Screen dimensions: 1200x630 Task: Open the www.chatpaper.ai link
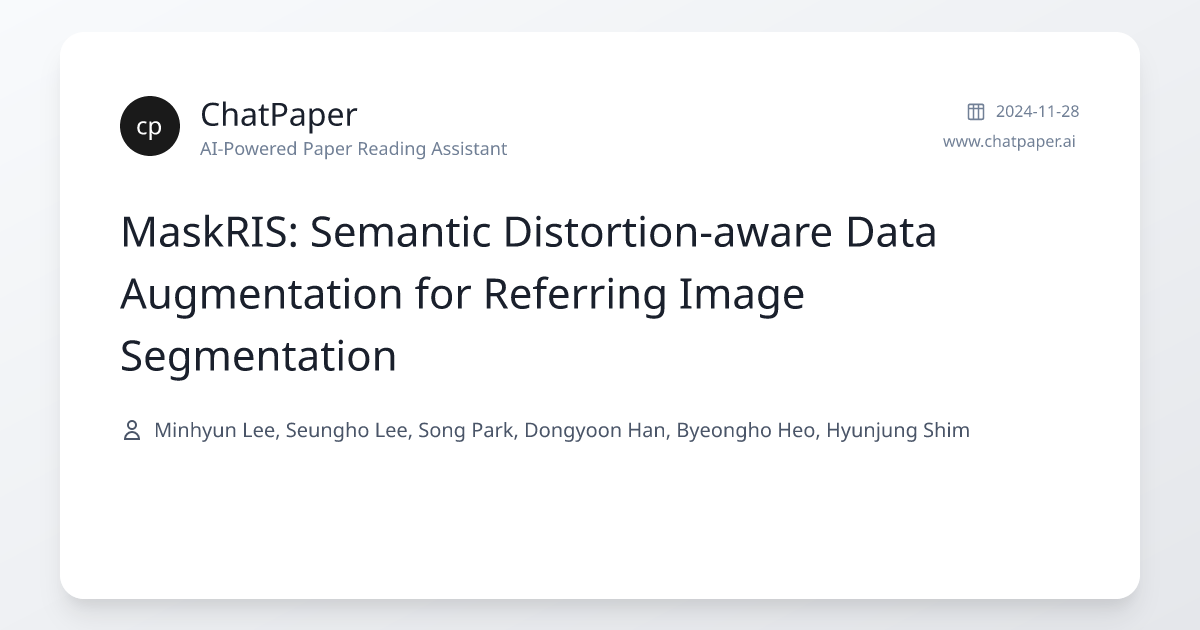(x=1009, y=141)
